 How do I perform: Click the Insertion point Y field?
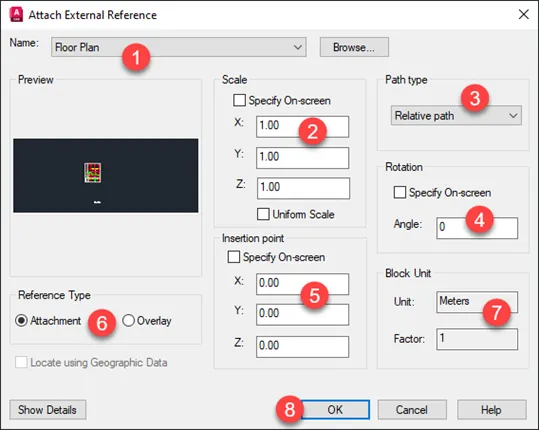[302, 315]
